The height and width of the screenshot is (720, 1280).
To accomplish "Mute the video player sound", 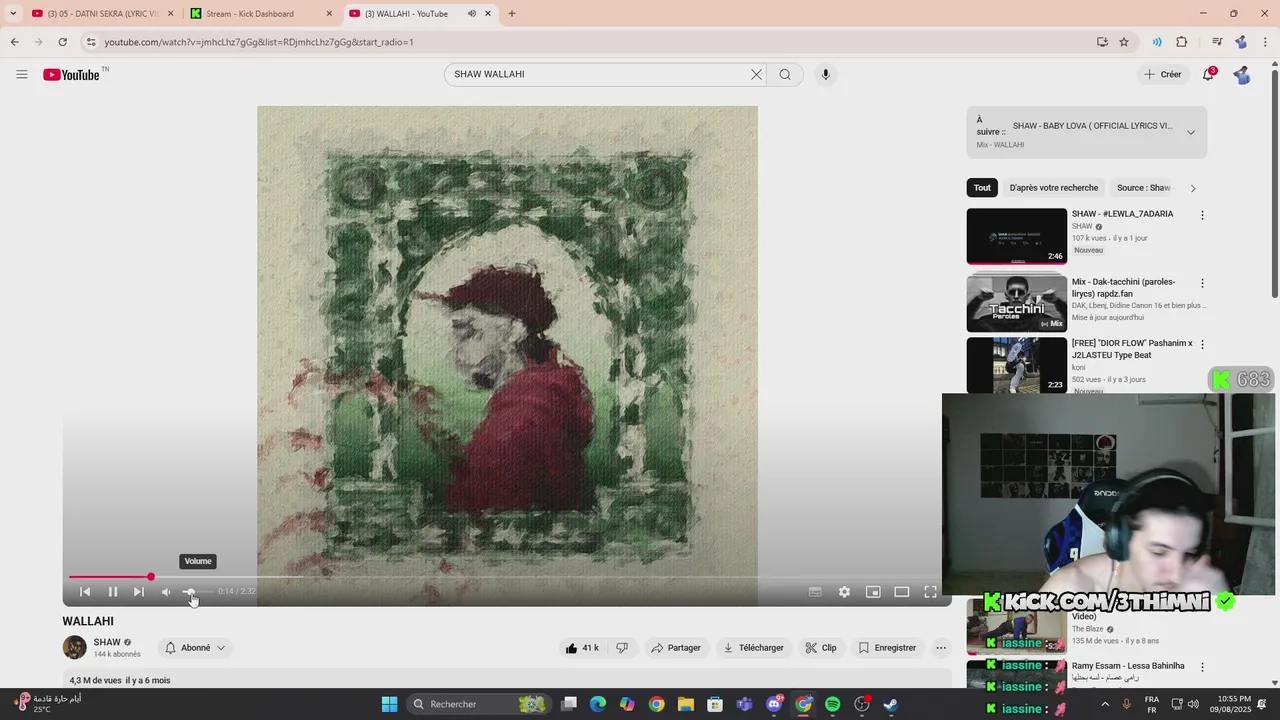I will click(166, 592).
